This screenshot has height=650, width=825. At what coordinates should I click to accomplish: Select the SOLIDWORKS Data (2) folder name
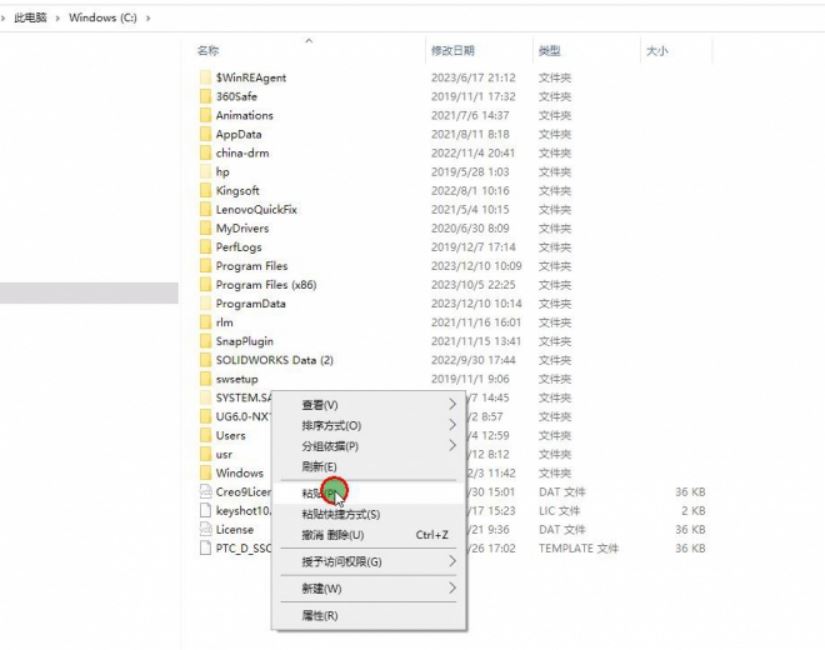click(274, 360)
